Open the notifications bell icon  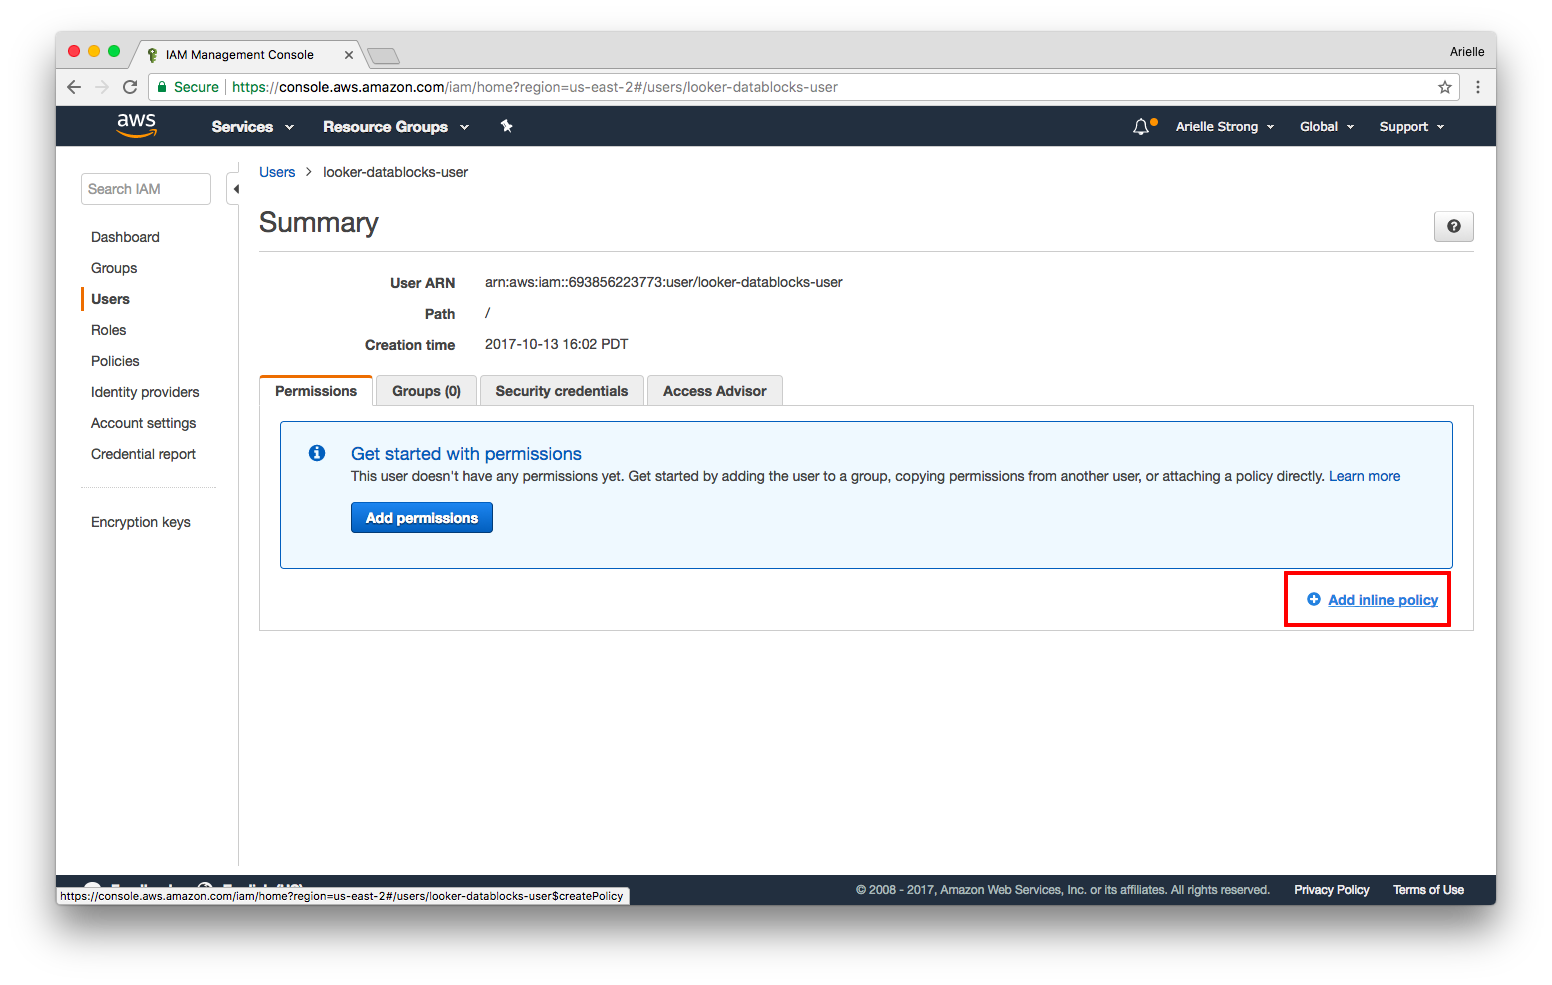point(1141,127)
